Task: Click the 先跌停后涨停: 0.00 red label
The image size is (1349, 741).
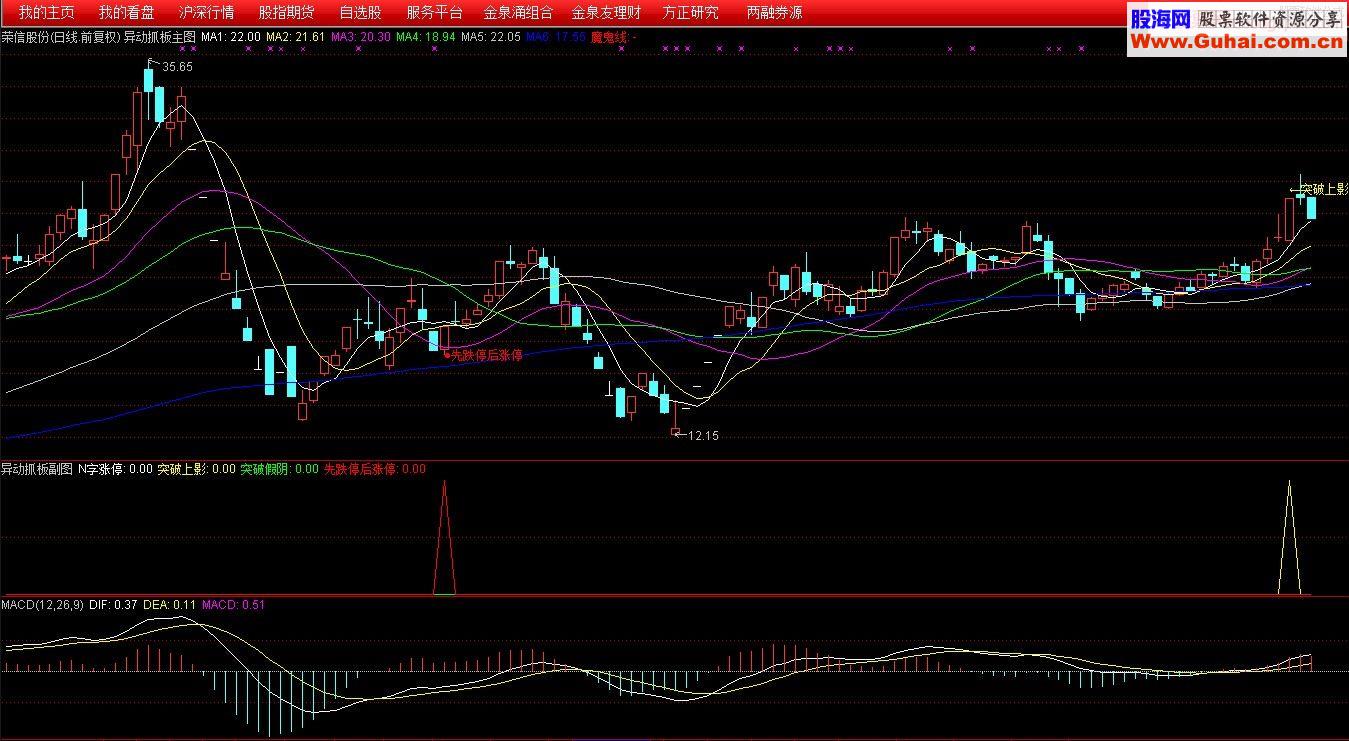Action: pyautogui.click(x=374, y=468)
